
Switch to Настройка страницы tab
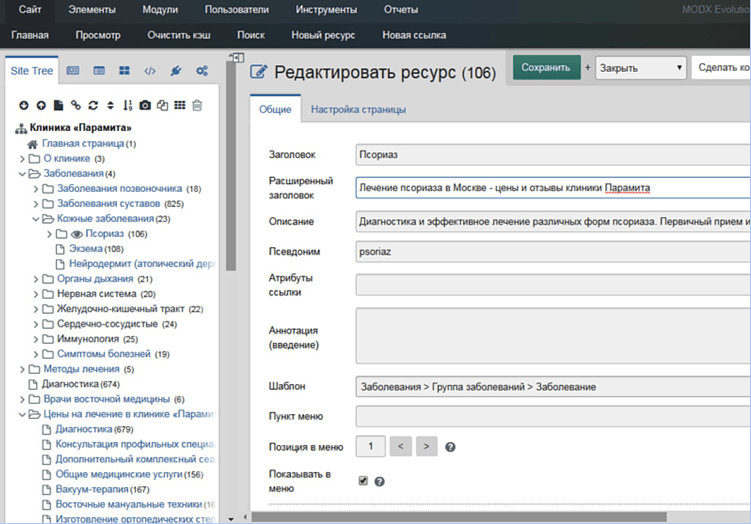(358, 109)
